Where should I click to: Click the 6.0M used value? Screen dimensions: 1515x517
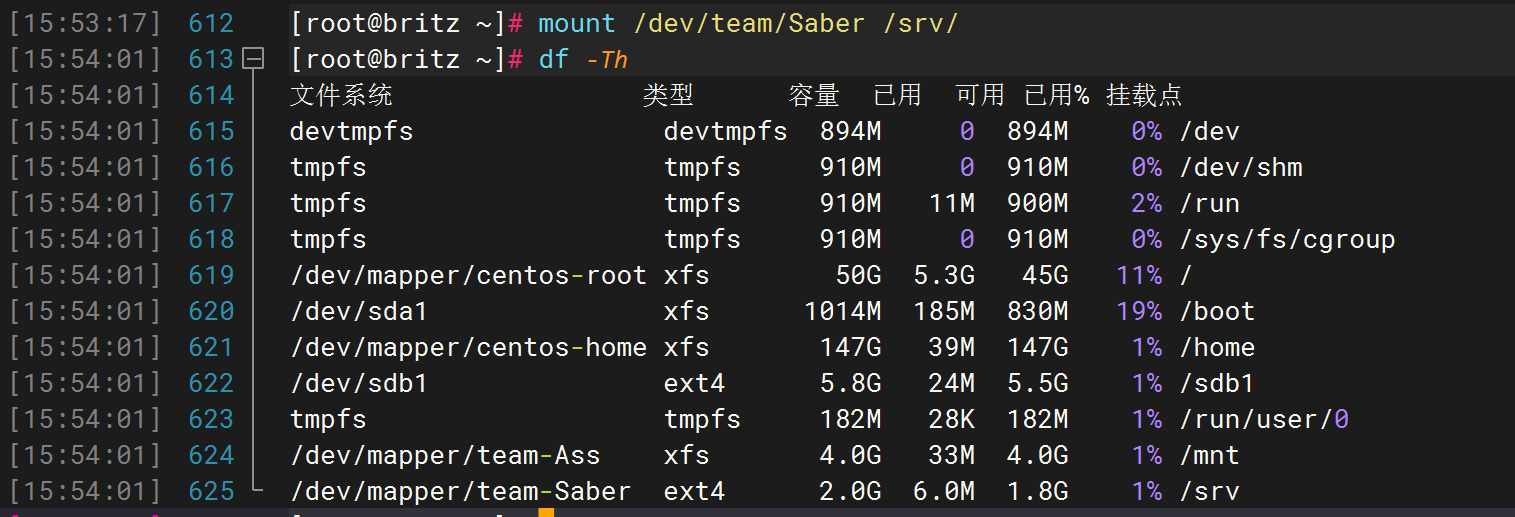tap(944, 491)
